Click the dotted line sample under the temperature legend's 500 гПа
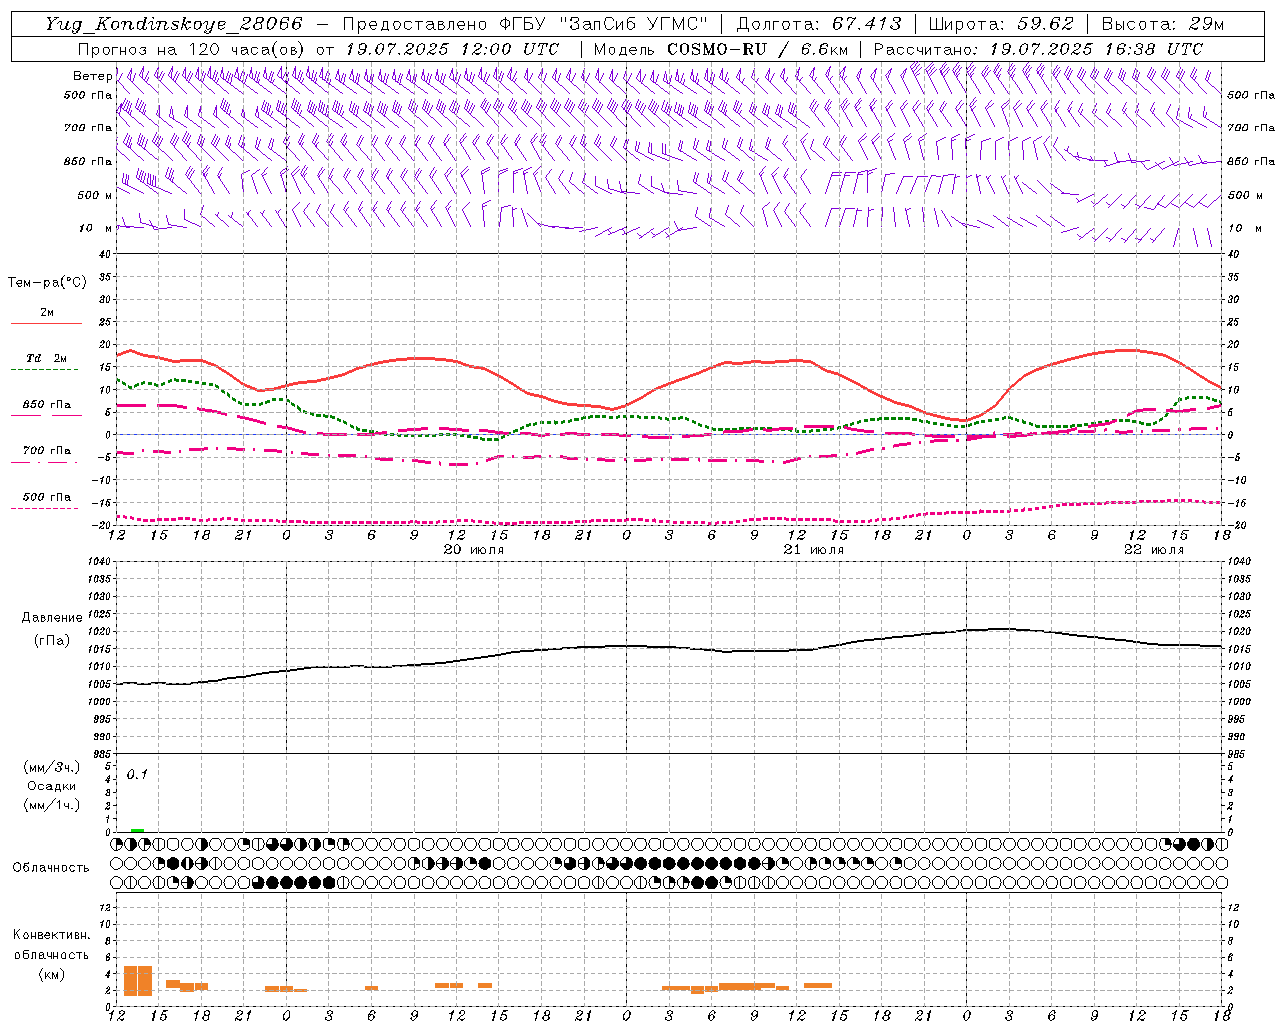The height and width of the screenshot is (1024, 1280). [44, 508]
